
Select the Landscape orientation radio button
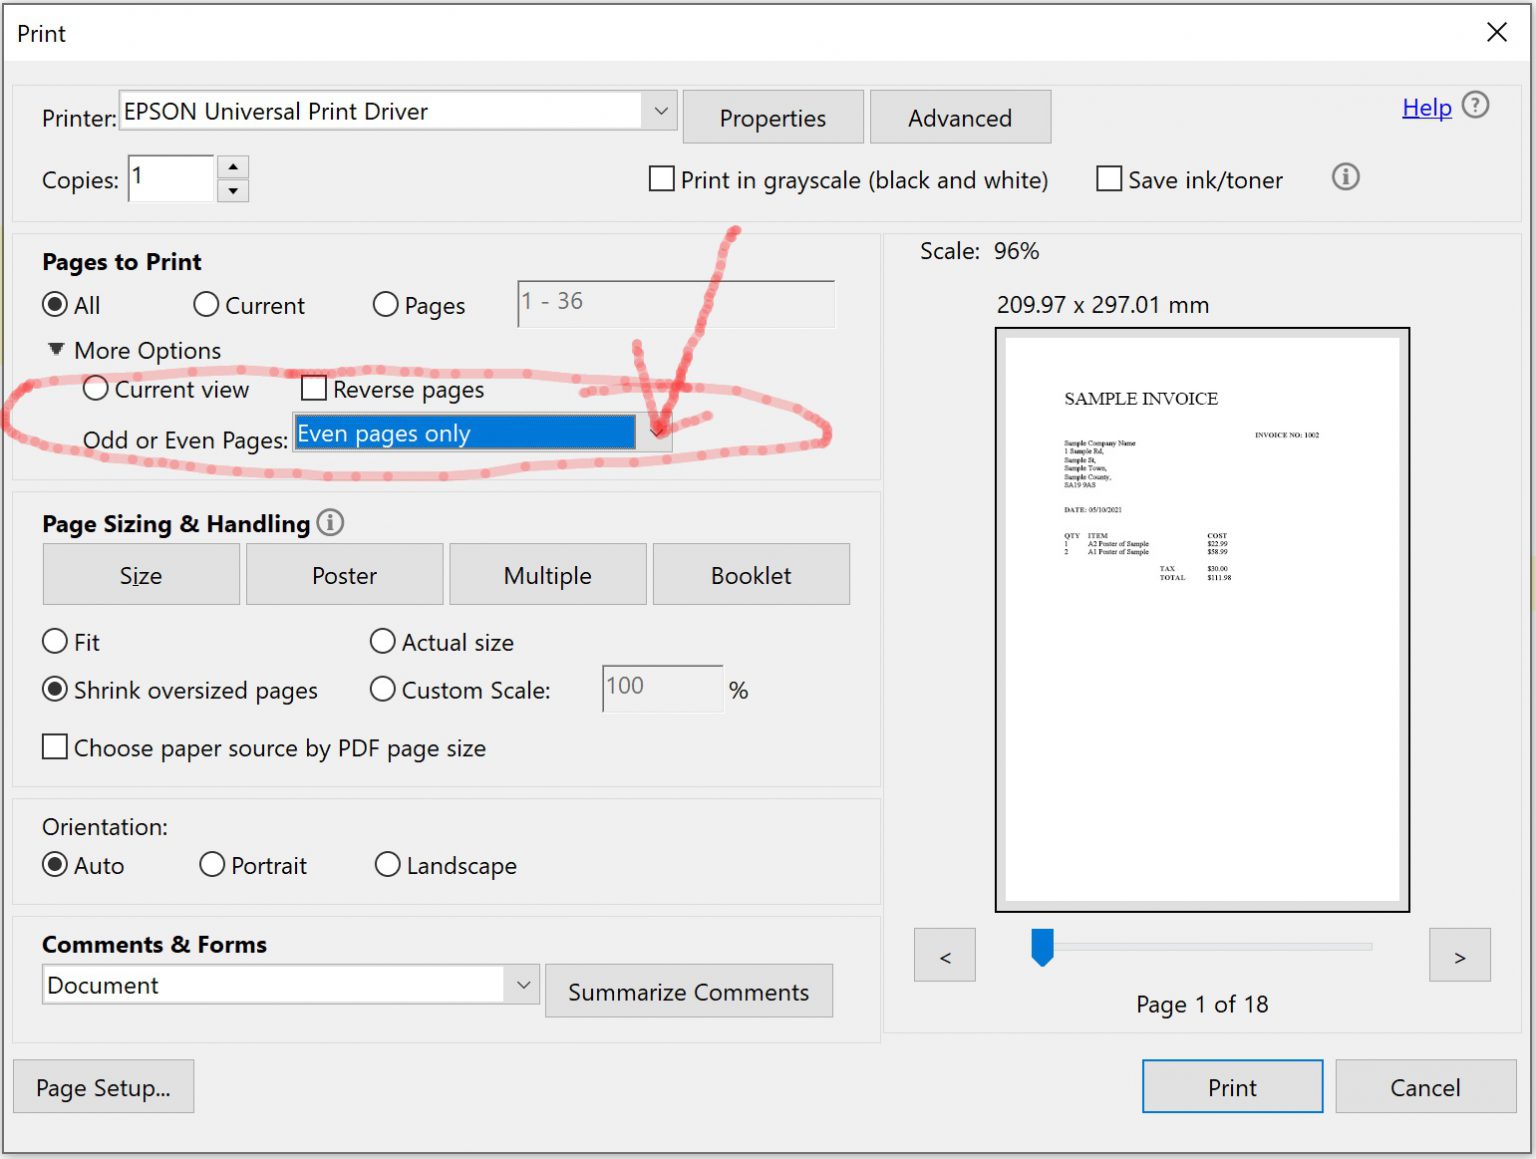pos(387,864)
